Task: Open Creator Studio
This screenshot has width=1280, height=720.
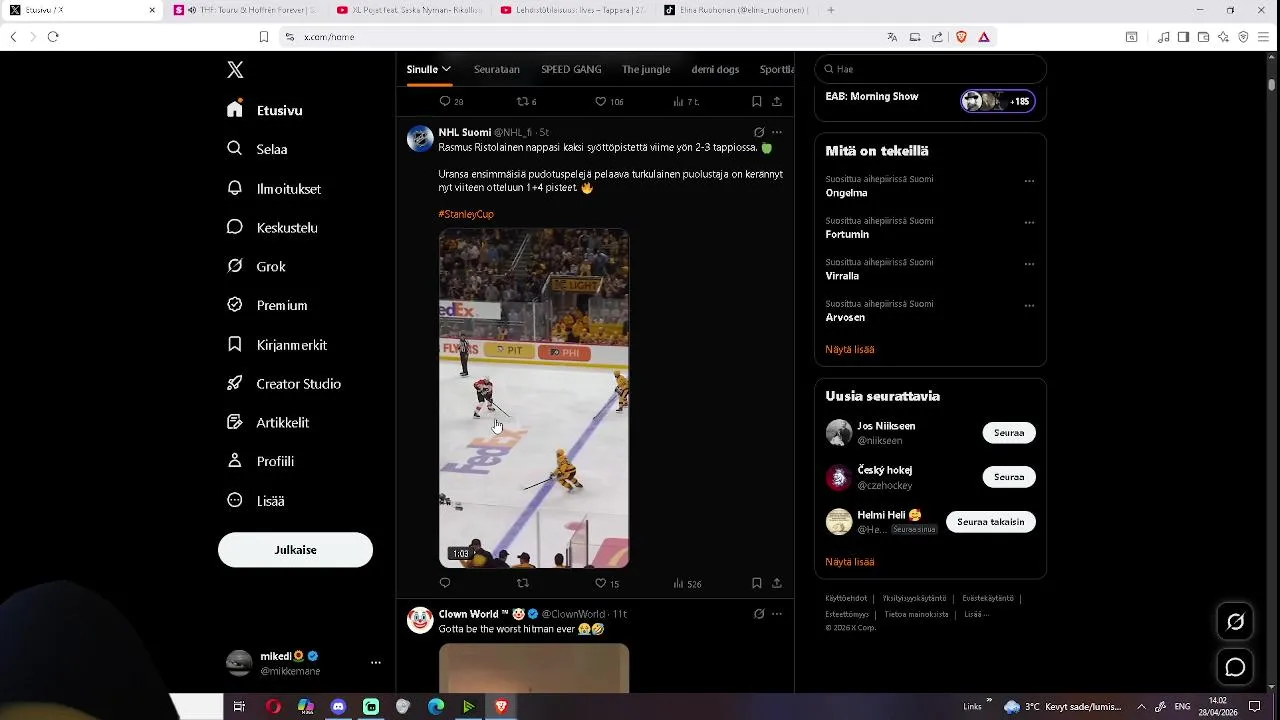Action: click(x=284, y=383)
